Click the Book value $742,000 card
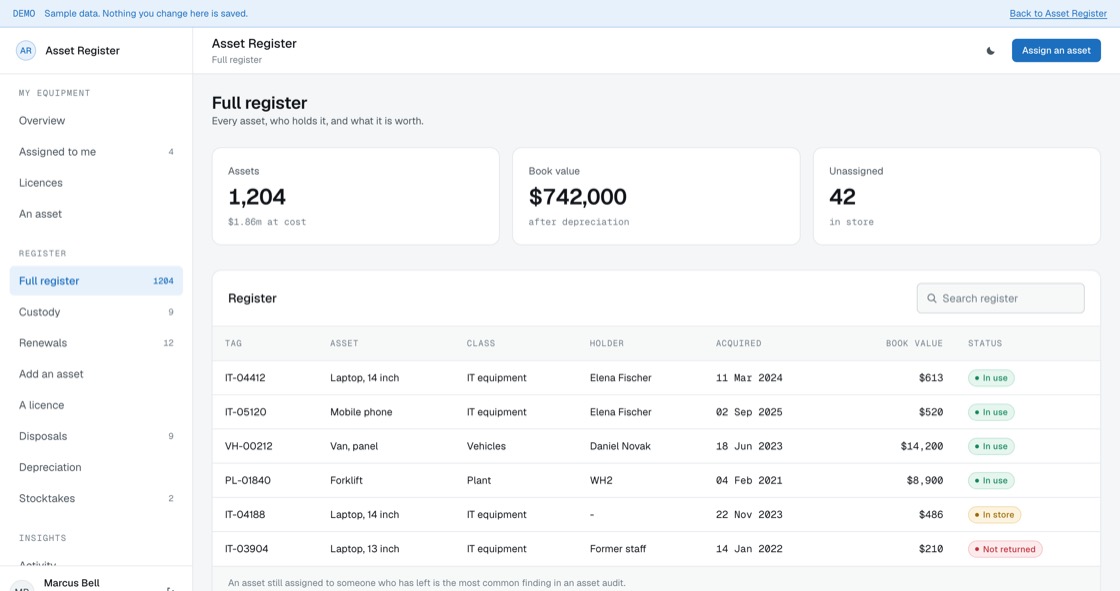1120x591 pixels. [x=656, y=197]
